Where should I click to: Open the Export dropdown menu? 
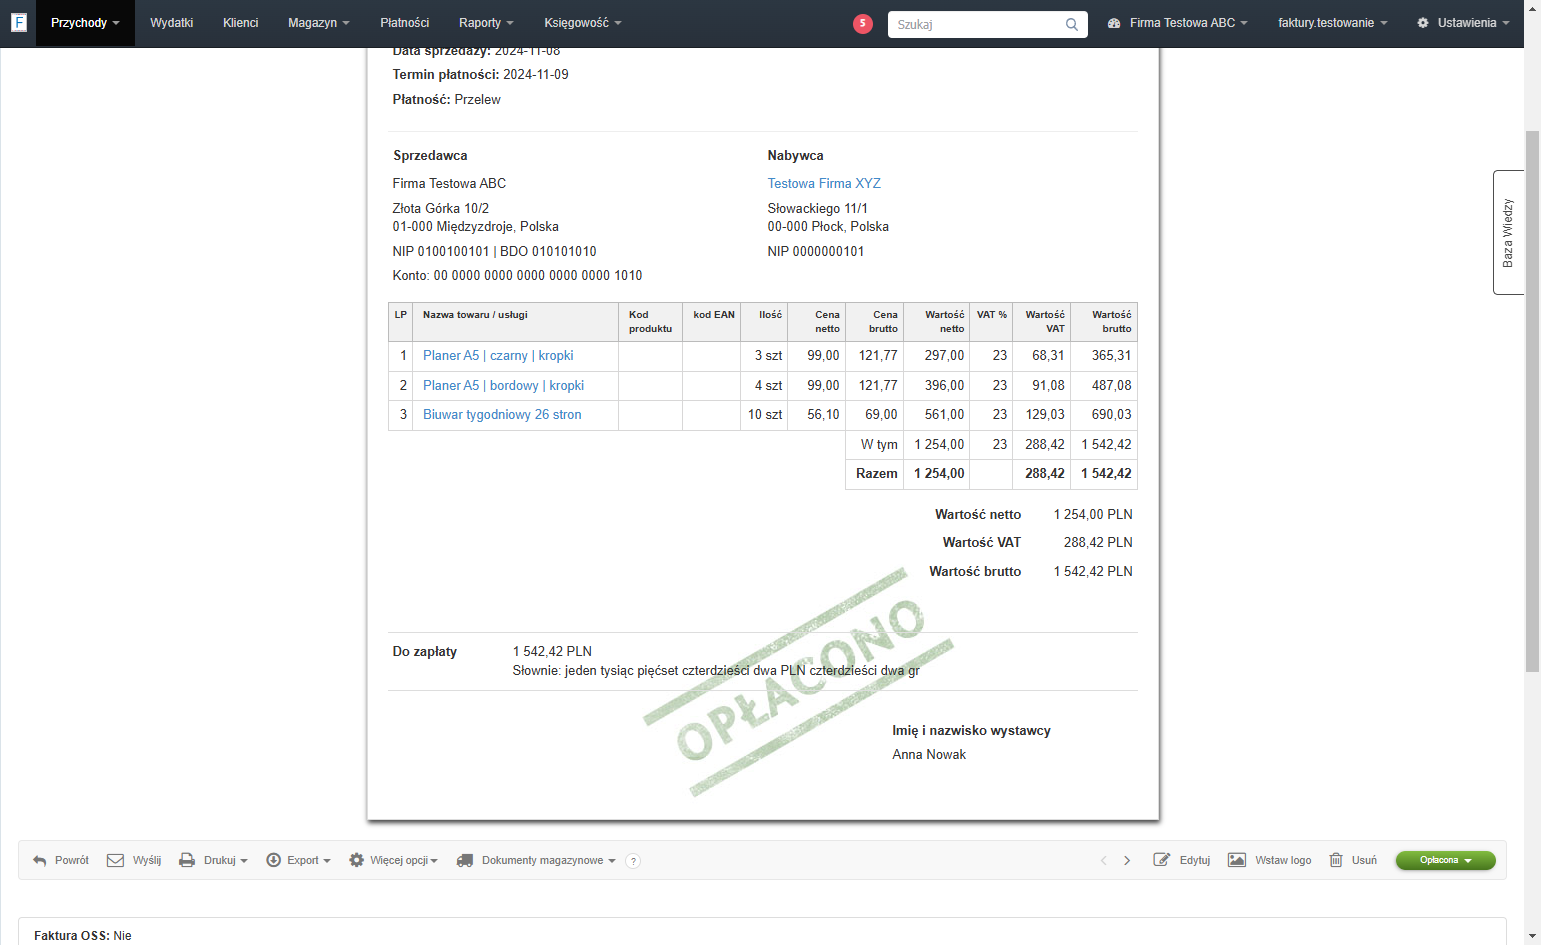(298, 860)
